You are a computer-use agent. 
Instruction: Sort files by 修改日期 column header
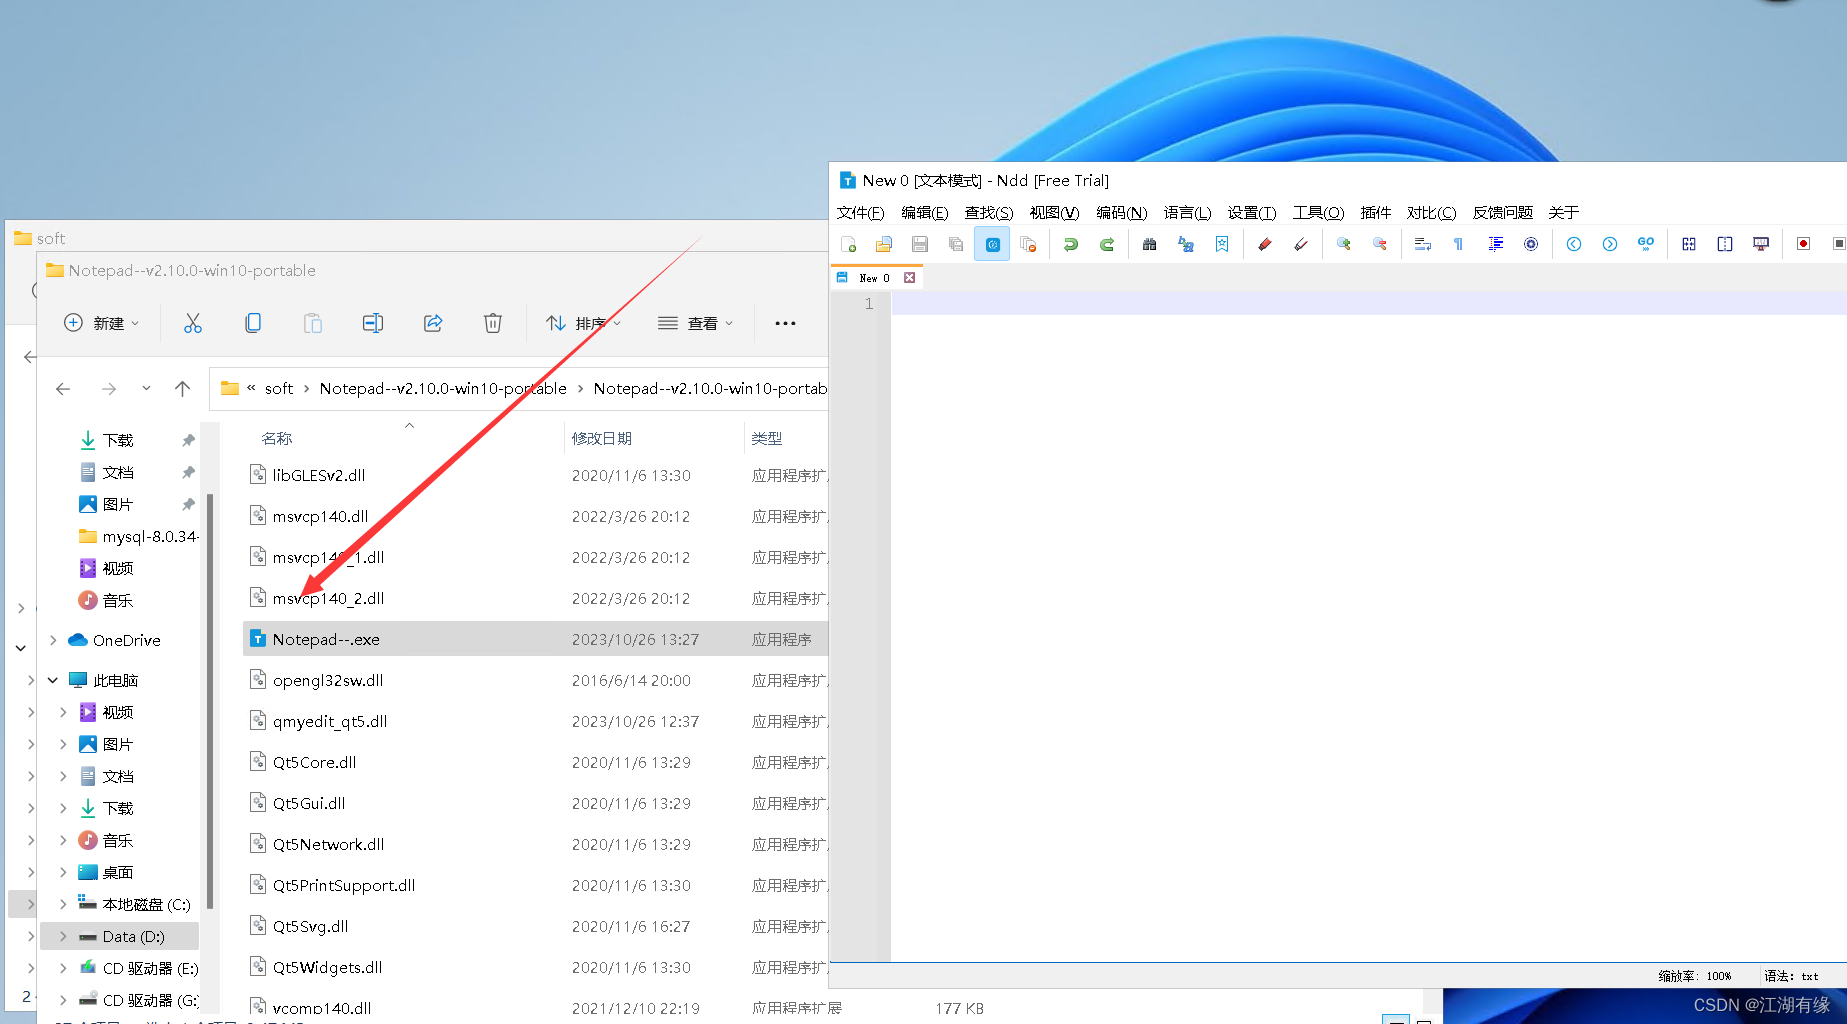(601, 438)
